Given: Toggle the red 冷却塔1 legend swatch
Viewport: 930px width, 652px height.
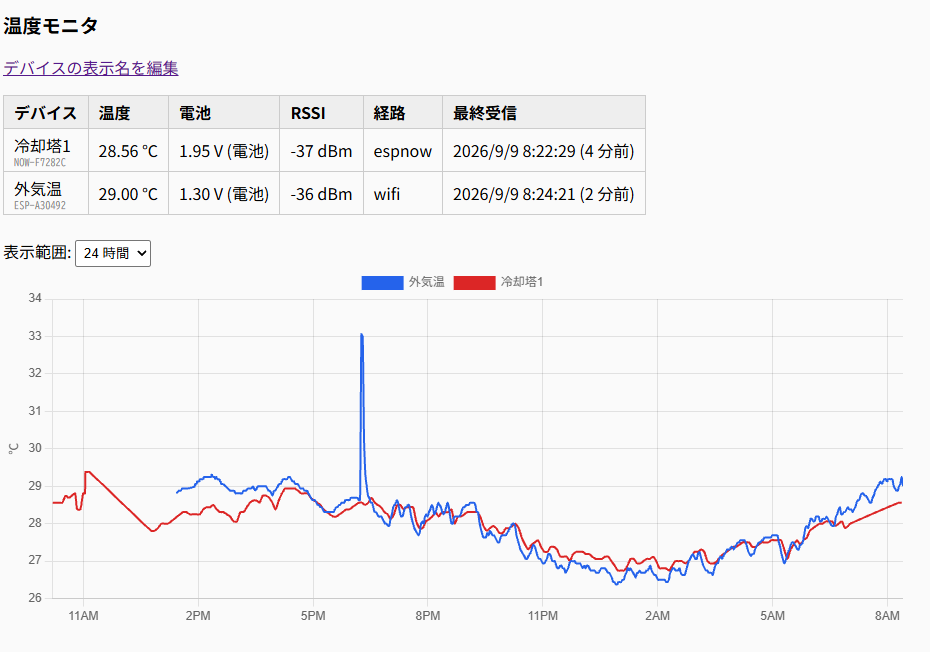Looking at the screenshot, I should point(474,282).
